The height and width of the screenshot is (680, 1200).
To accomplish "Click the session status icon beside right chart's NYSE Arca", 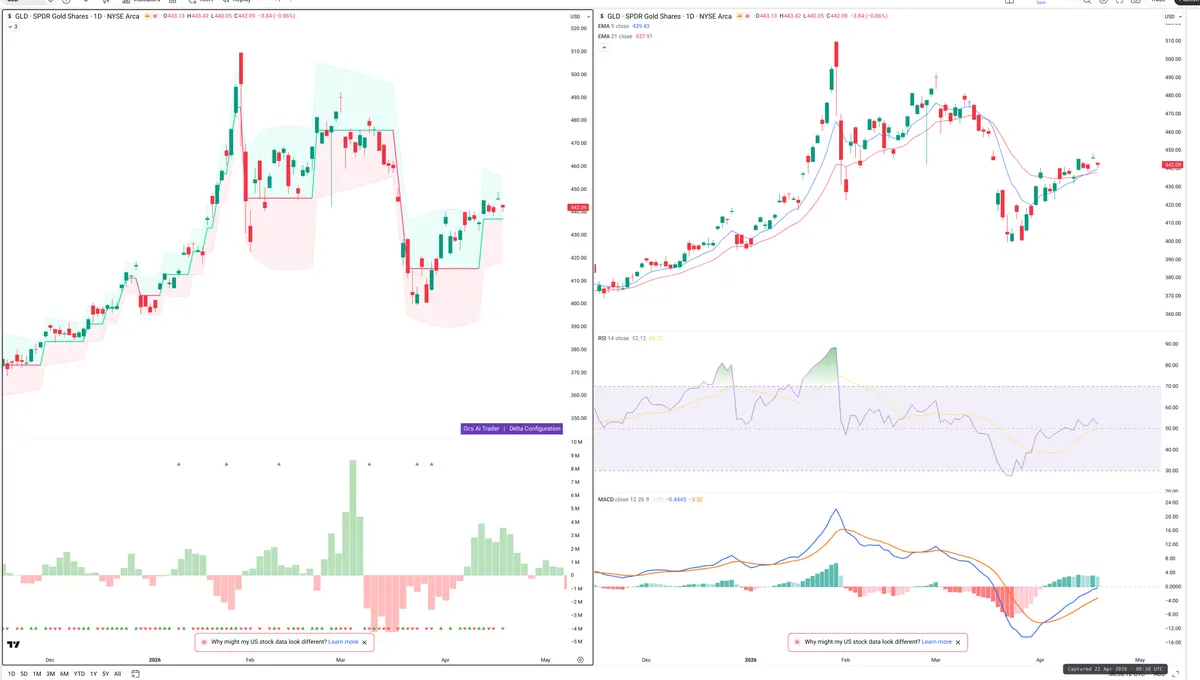I will (x=740, y=17).
